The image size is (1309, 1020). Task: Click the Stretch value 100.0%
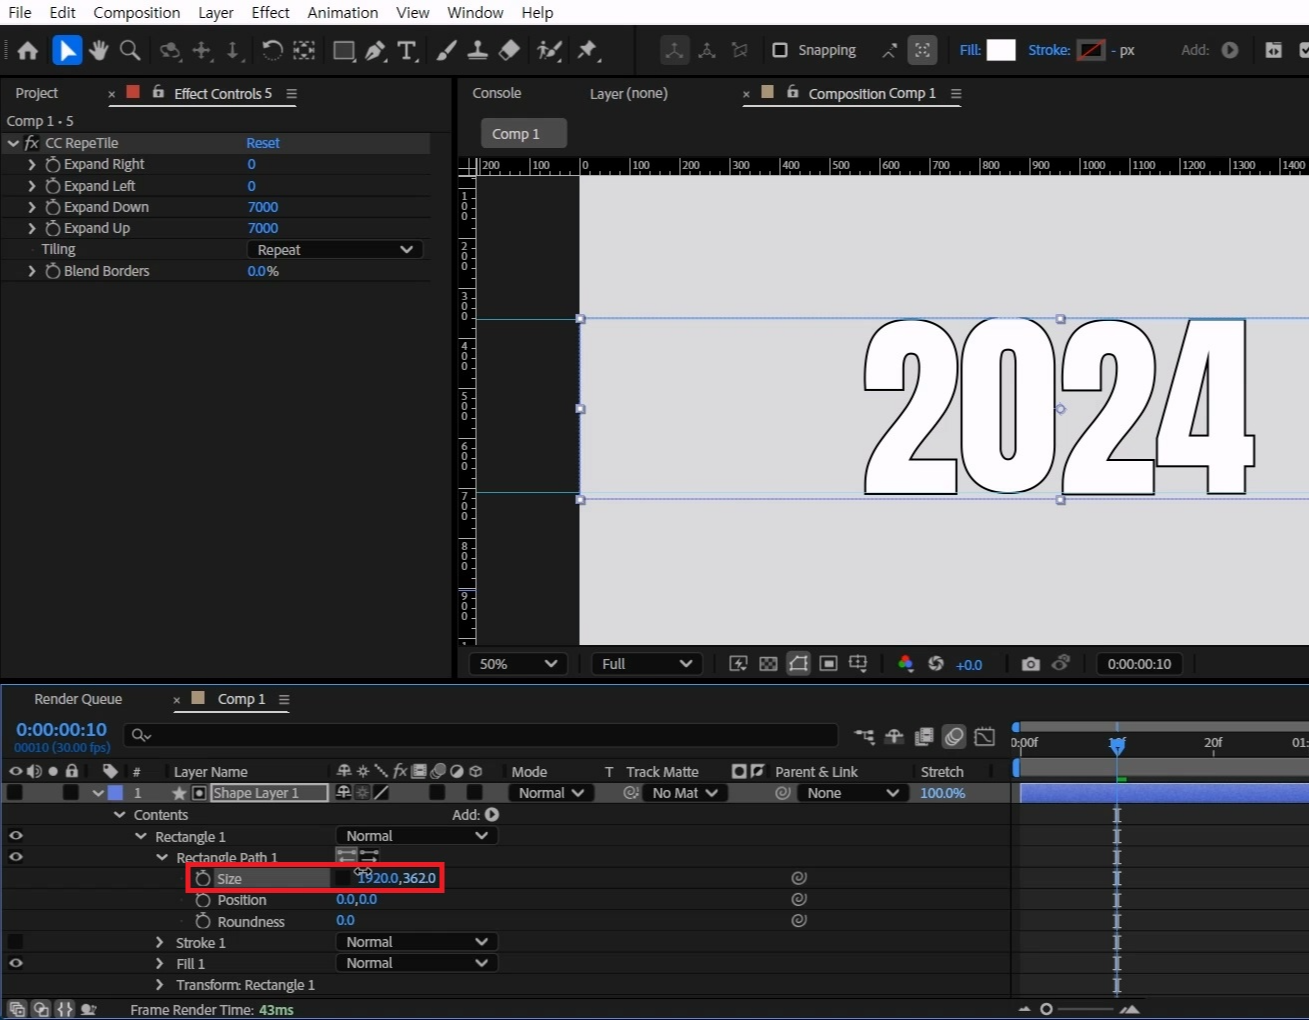(943, 793)
